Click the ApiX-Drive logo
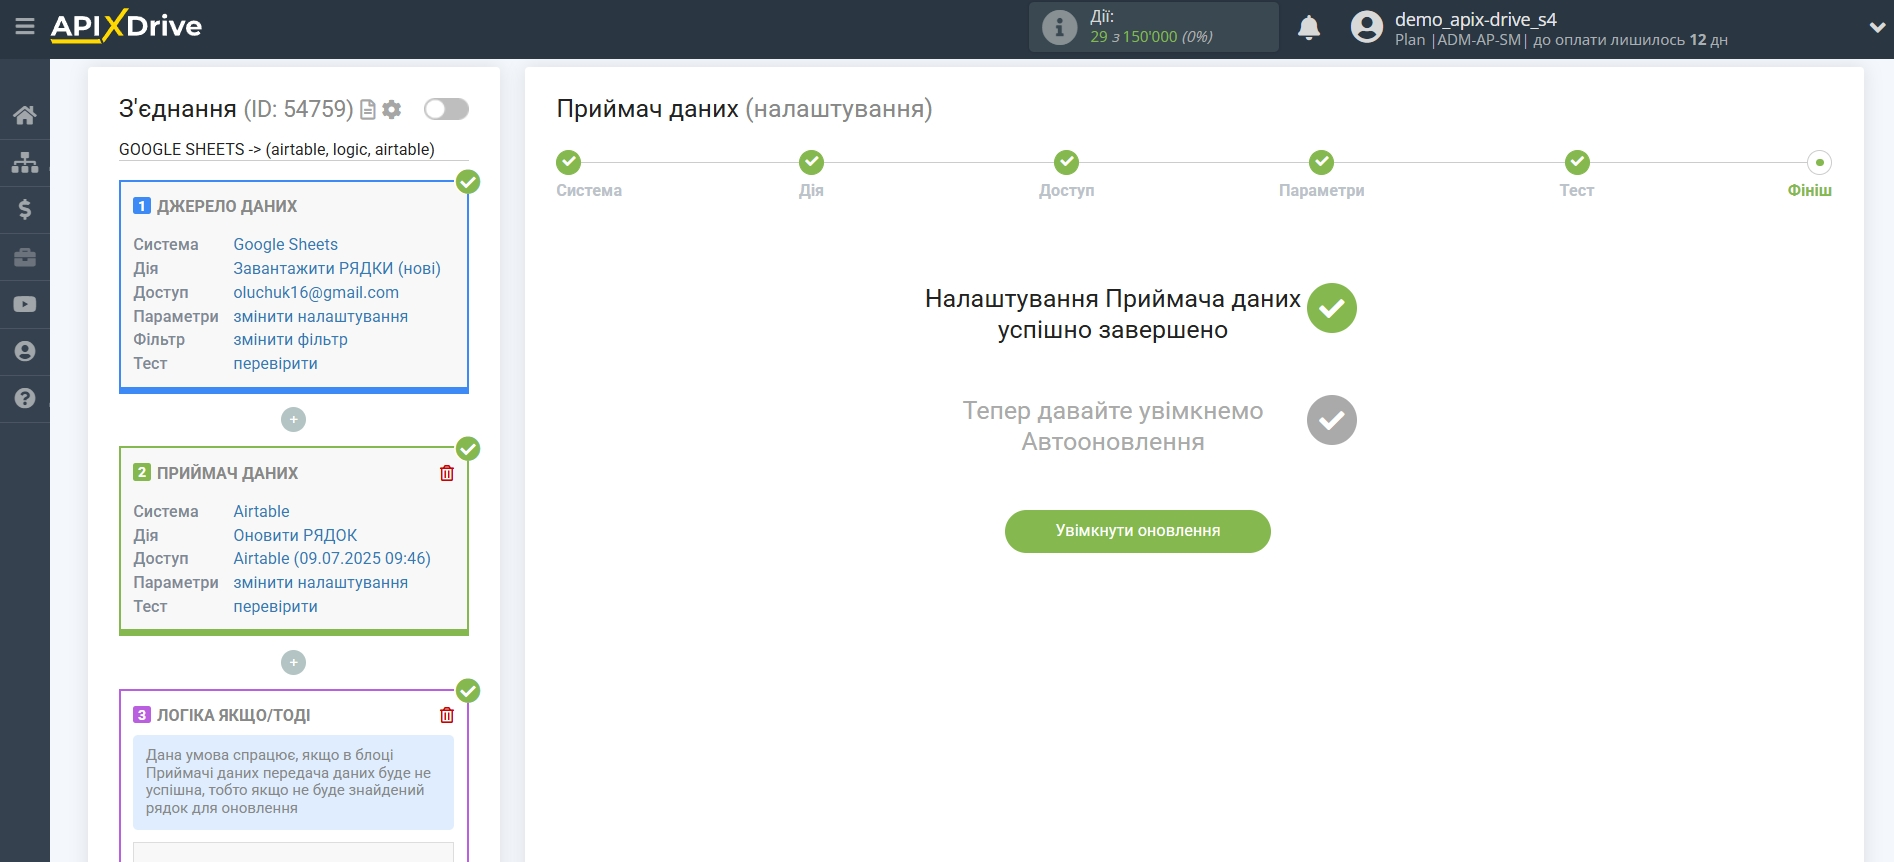This screenshot has height=862, width=1894. pyautogui.click(x=126, y=26)
